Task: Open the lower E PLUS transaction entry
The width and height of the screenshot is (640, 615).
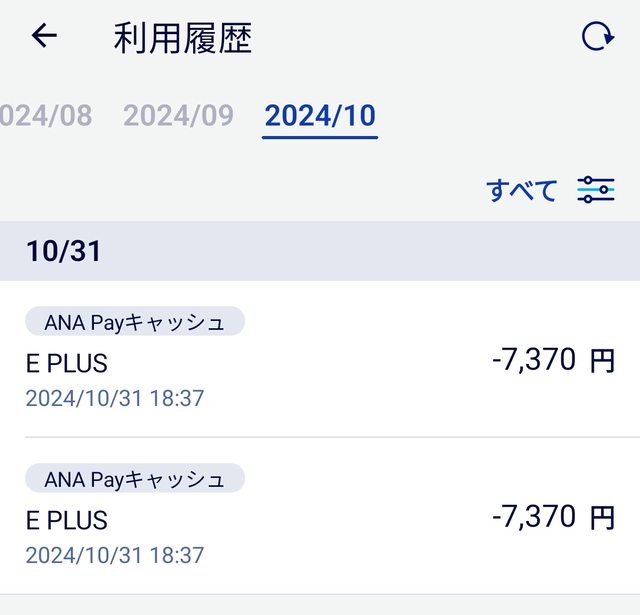Action: click(67, 520)
